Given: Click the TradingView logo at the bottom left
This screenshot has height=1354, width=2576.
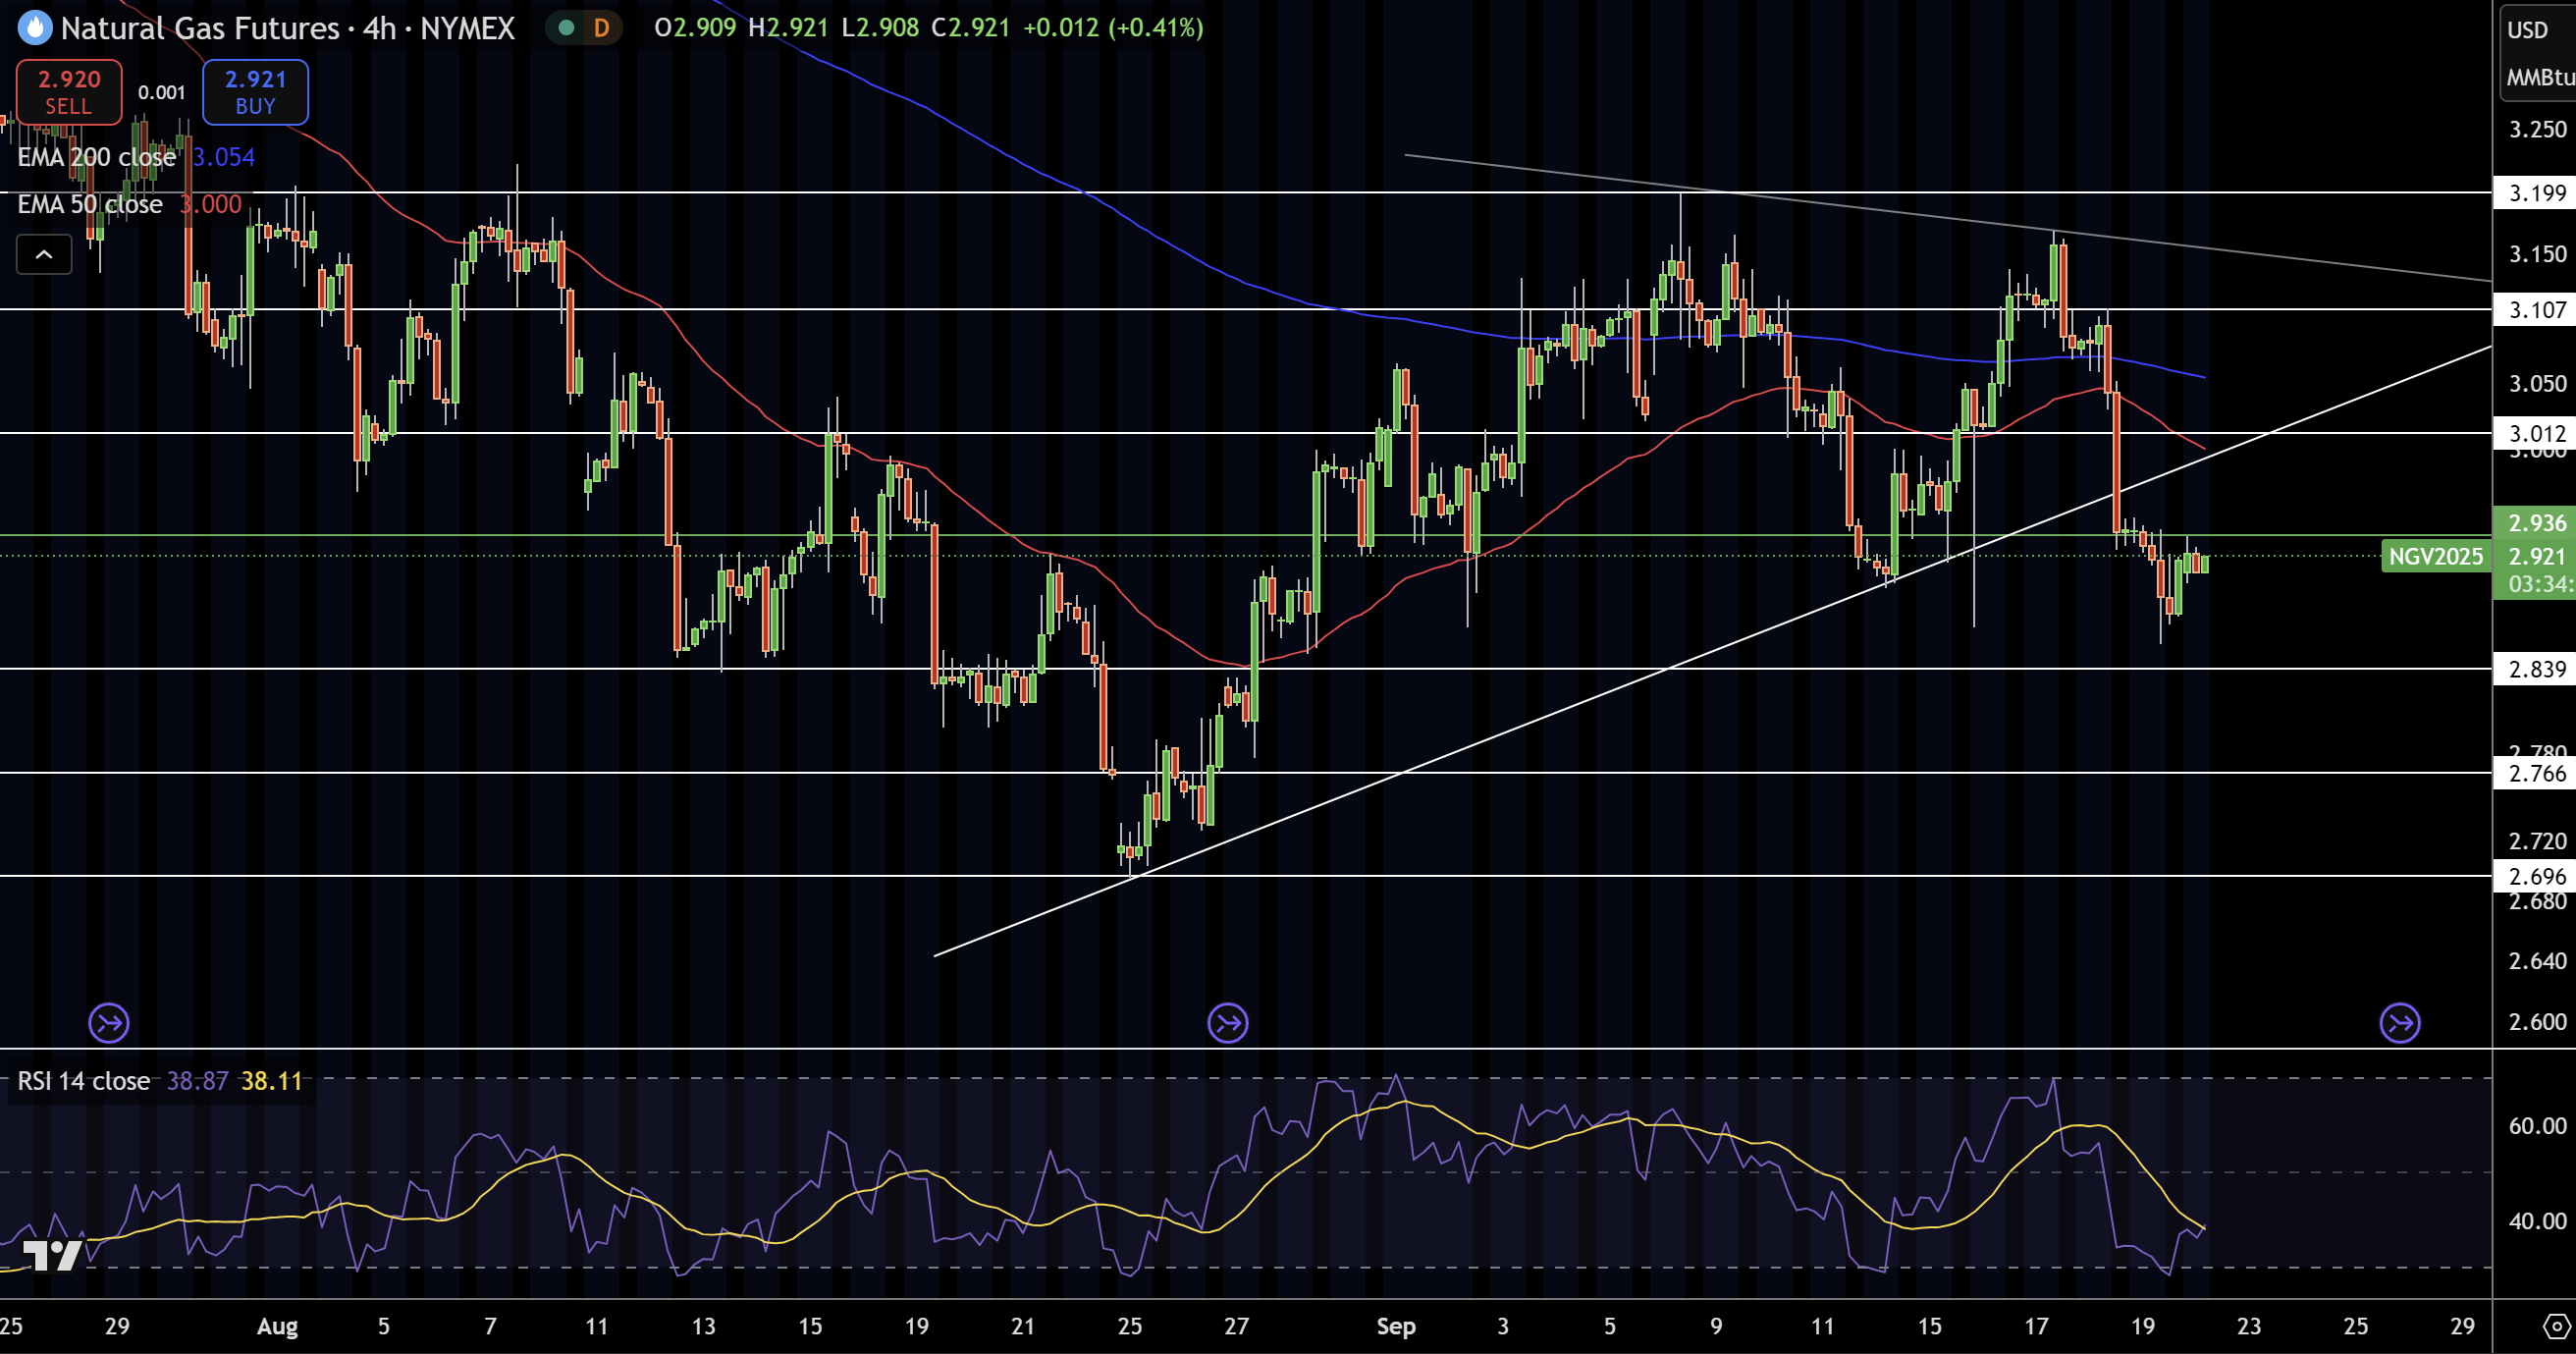Looking at the screenshot, I should [52, 1255].
